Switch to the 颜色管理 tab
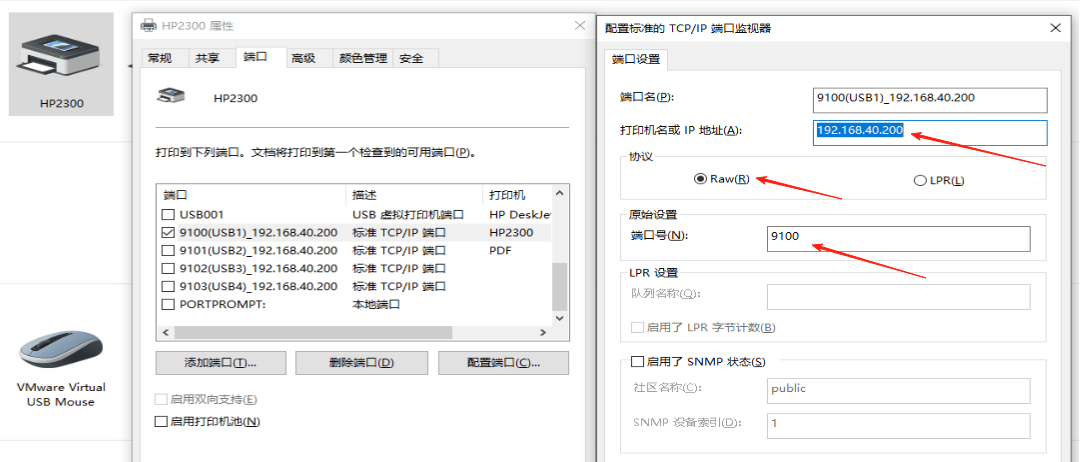Image resolution: width=1080 pixels, height=462 pixels. [x=363, y=59]
